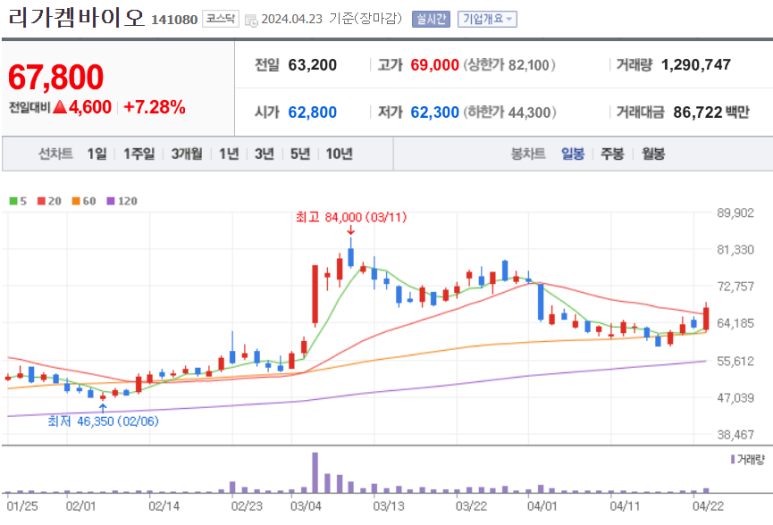Viewport: 773px width, 525px height.
Task: Click the trading volume 1,290,747
Action: pyautogui.click(x=696, y=65)
